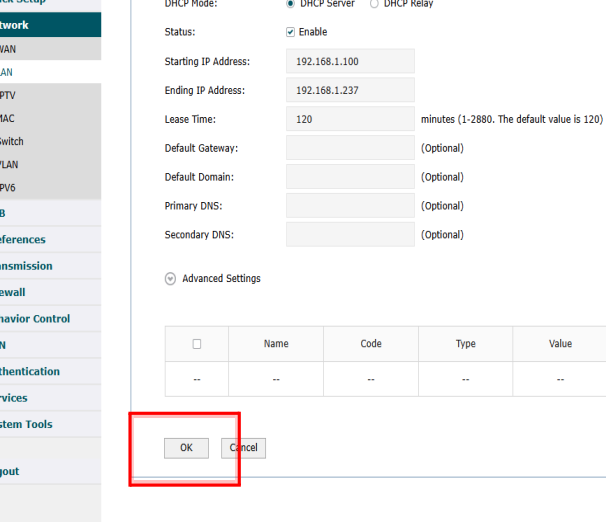Select the DHCP Relay radio button

pyautogui.click(x=374, y=3)
